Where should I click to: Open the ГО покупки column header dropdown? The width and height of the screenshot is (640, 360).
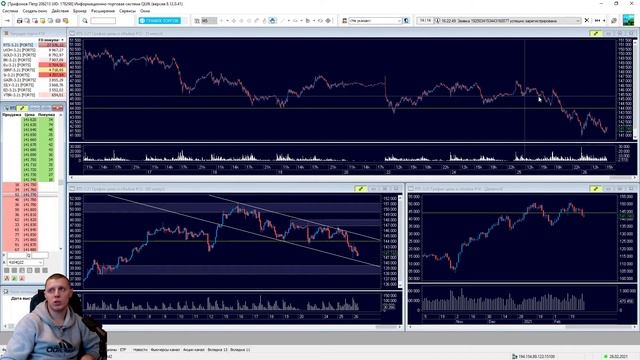coord(62,40)
